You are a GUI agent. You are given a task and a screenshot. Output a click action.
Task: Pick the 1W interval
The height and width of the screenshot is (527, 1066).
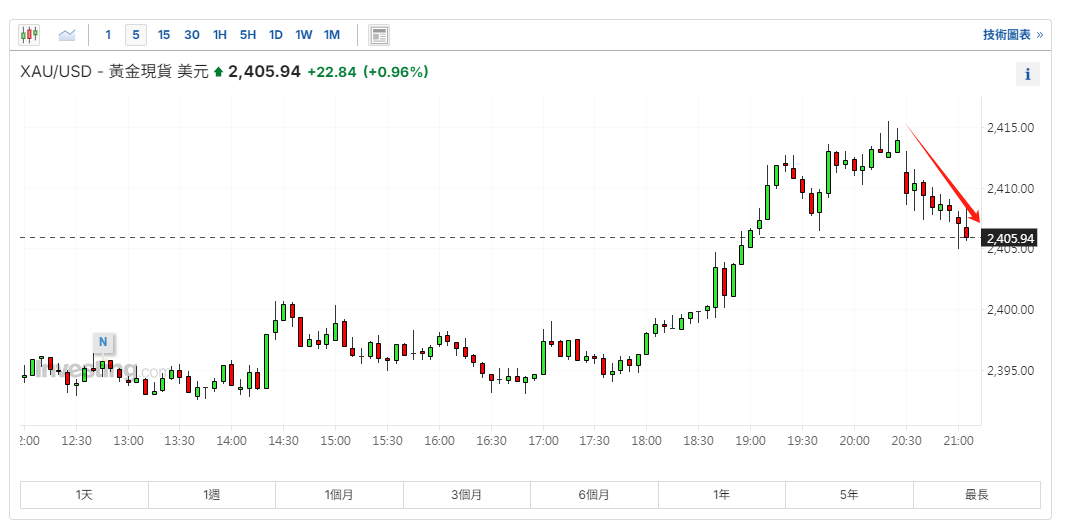pos(303,35)
